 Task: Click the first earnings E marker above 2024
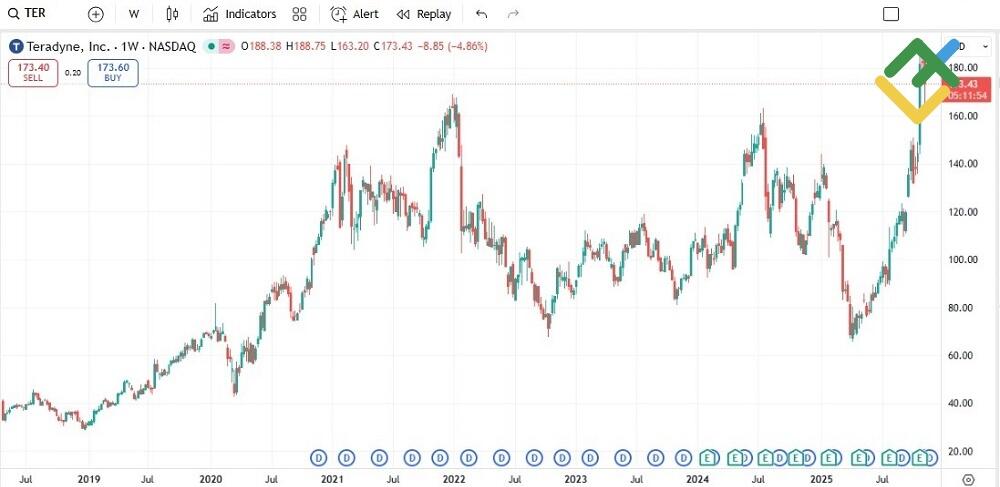[707, 457]
